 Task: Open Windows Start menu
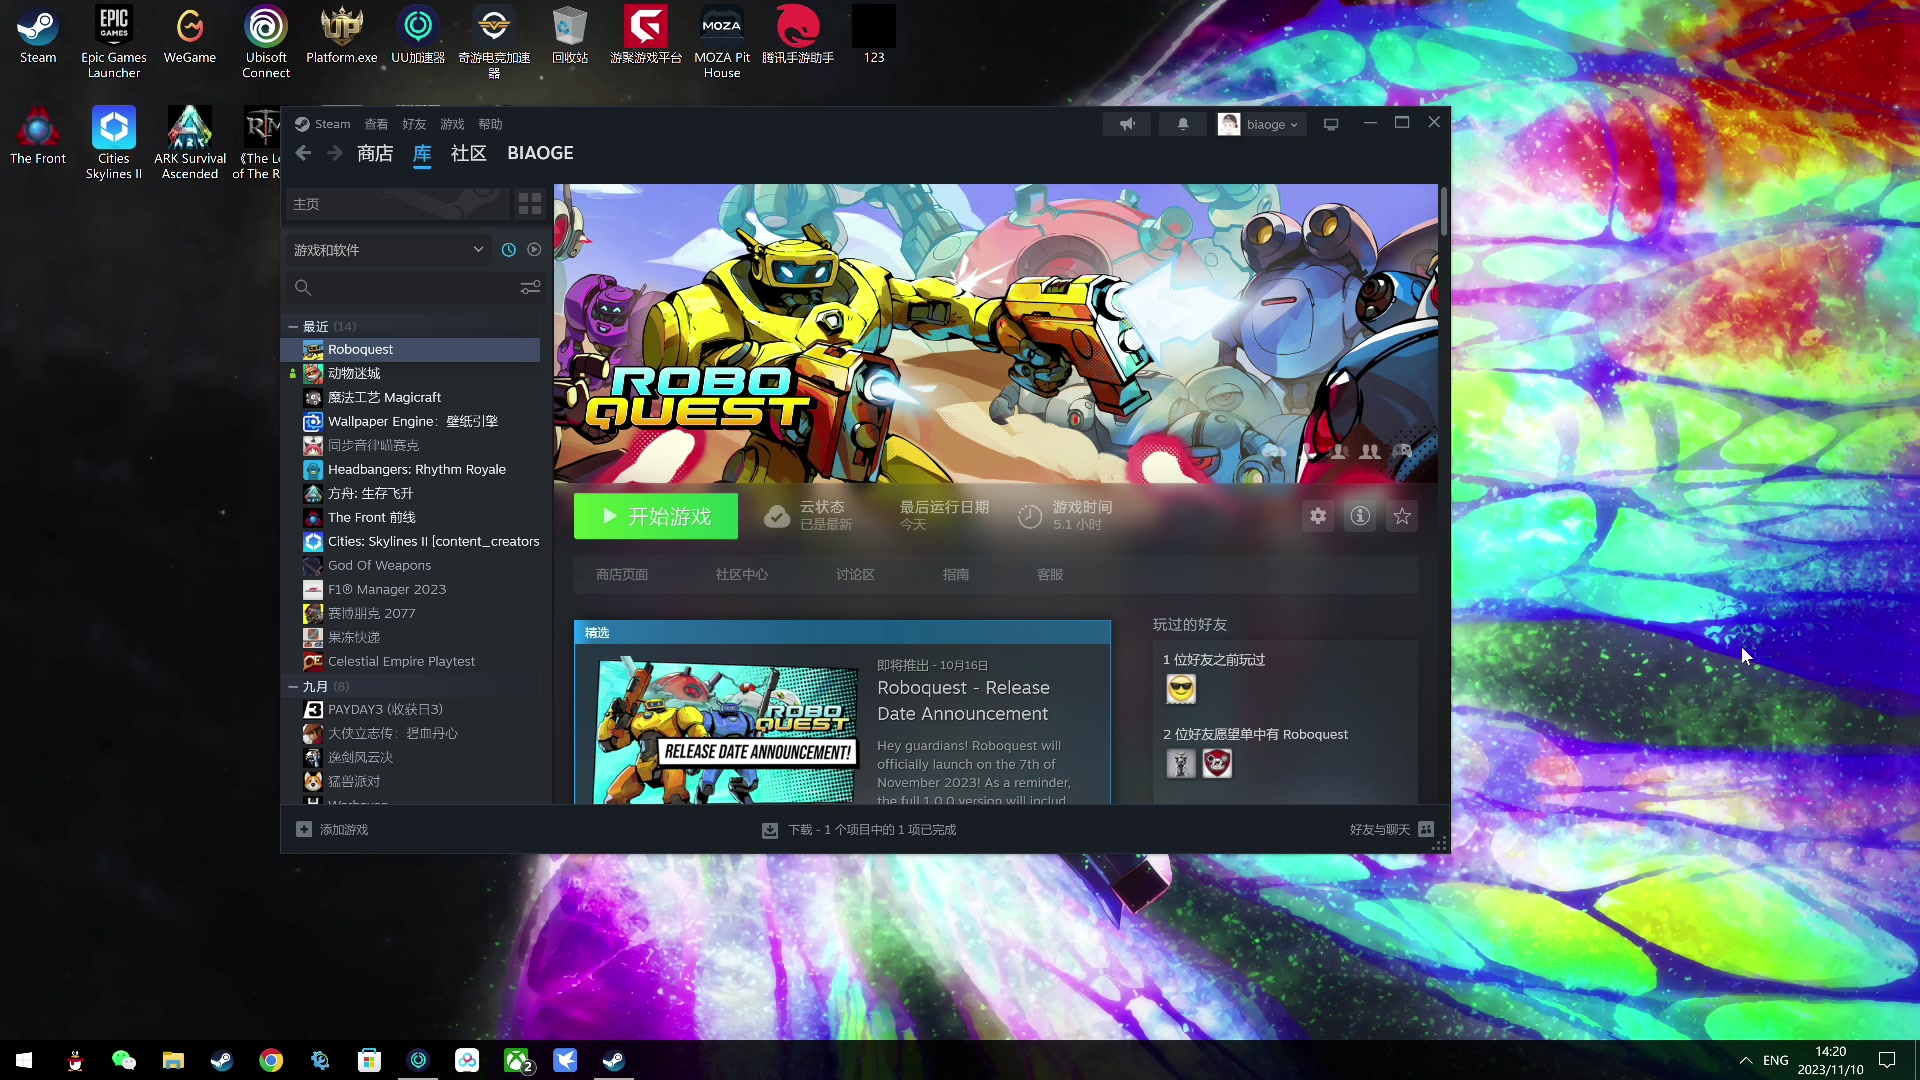click(x=24, y=1060)
